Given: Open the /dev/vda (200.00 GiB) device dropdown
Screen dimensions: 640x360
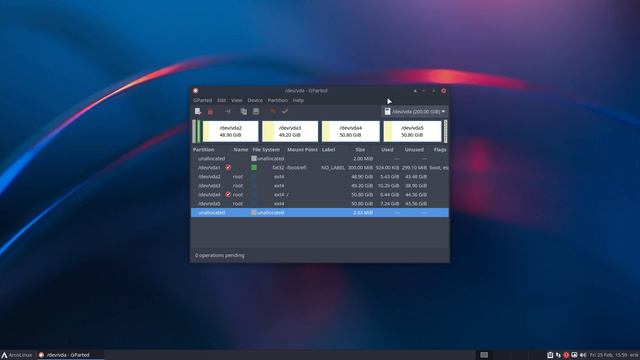Looking at the screenshot, I should tap(415, 111).
